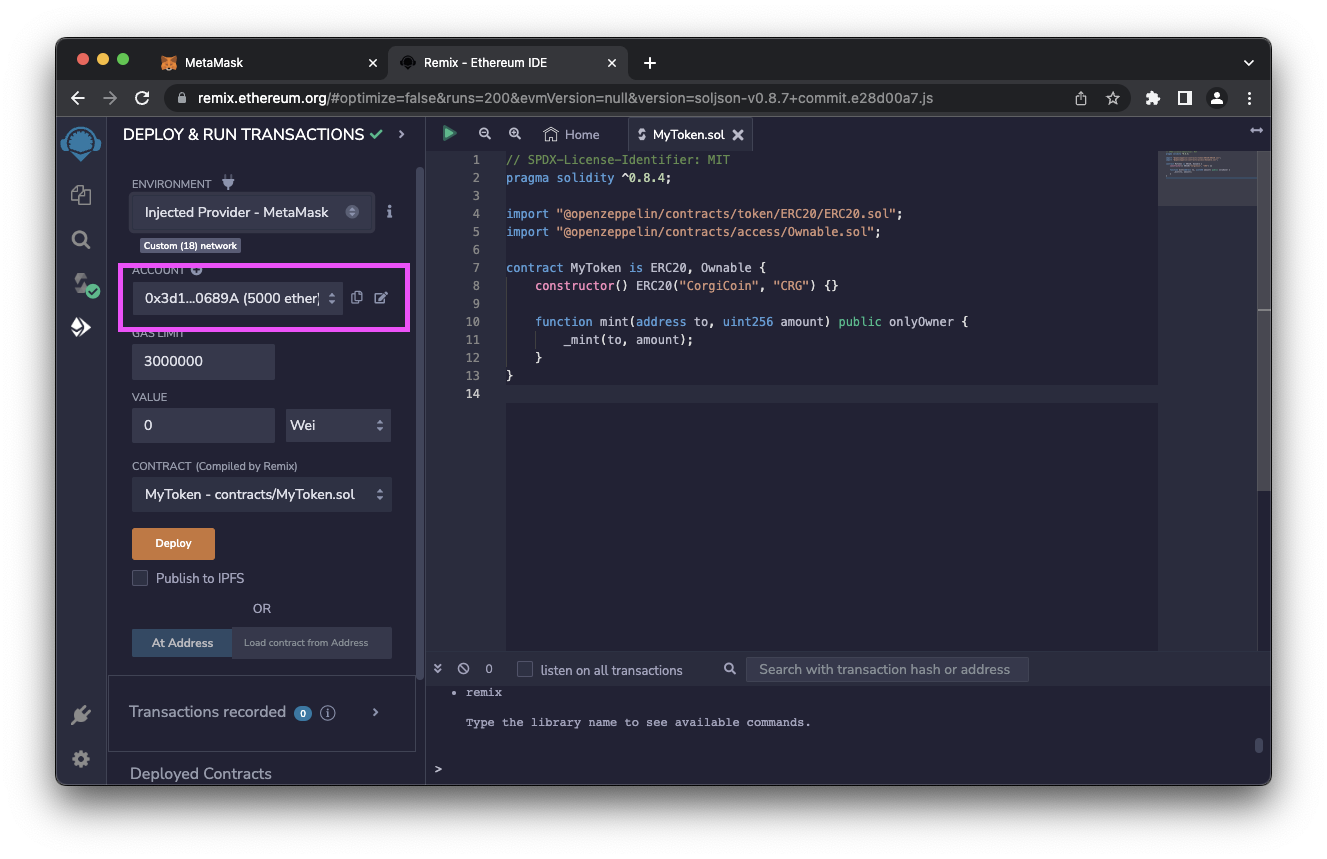Enable the Publish to IPFS checkbox
This screenshot has height=859, width=1327.
tap(140, 578)
